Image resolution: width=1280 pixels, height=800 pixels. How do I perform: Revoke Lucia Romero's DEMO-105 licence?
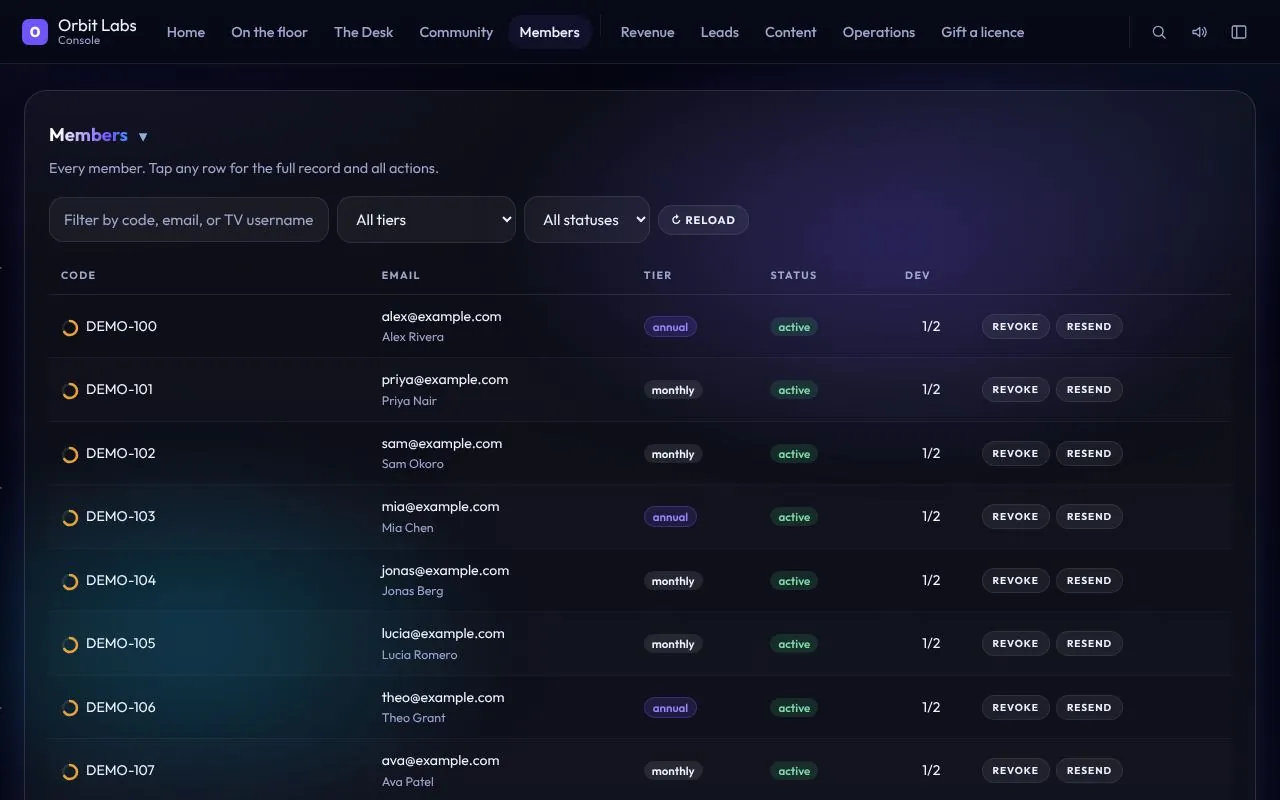click(x=1015, y=644)
